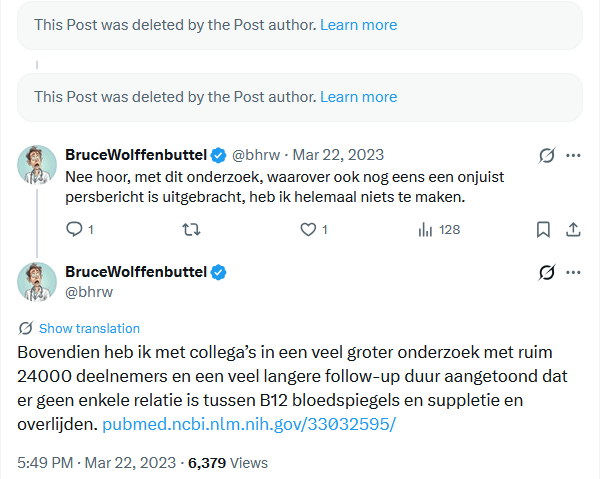
Task: Open Grok icon on main tweet
Action: tap(546, 272)
